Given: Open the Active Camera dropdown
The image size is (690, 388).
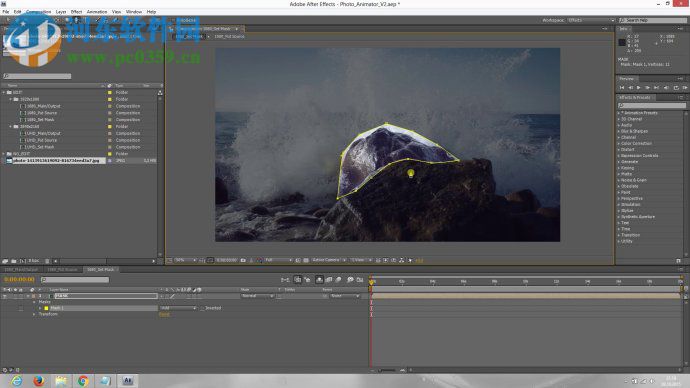Looking at the screenshot, I should 329,260.
